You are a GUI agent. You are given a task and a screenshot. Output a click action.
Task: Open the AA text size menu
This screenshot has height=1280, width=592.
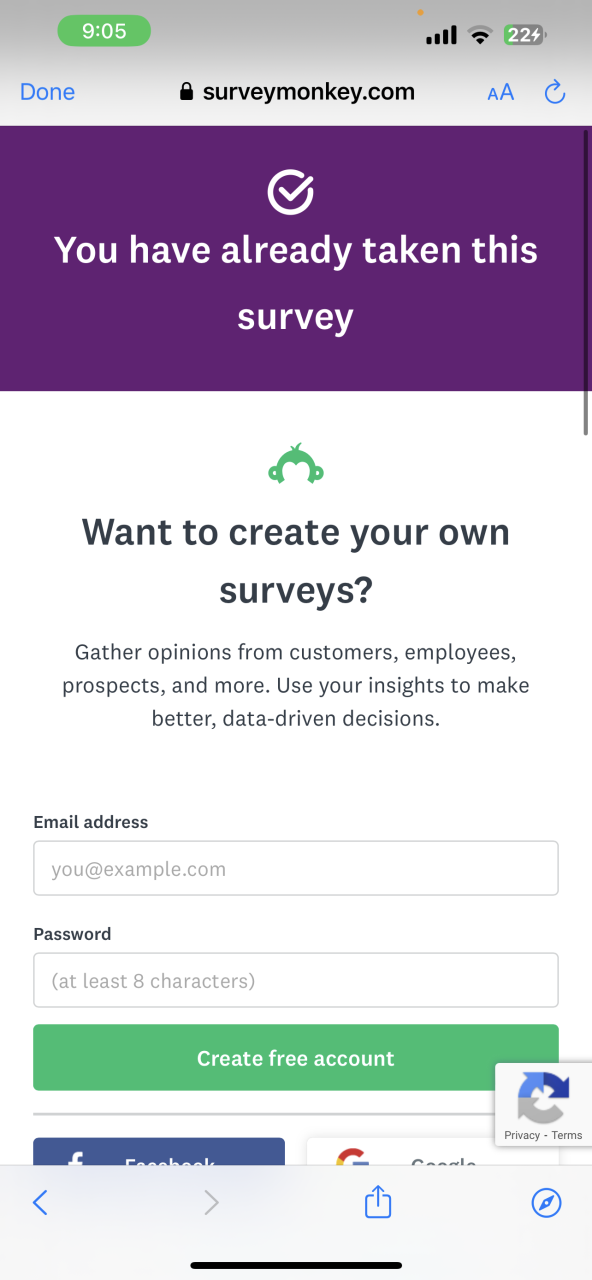tap(500, 93)
